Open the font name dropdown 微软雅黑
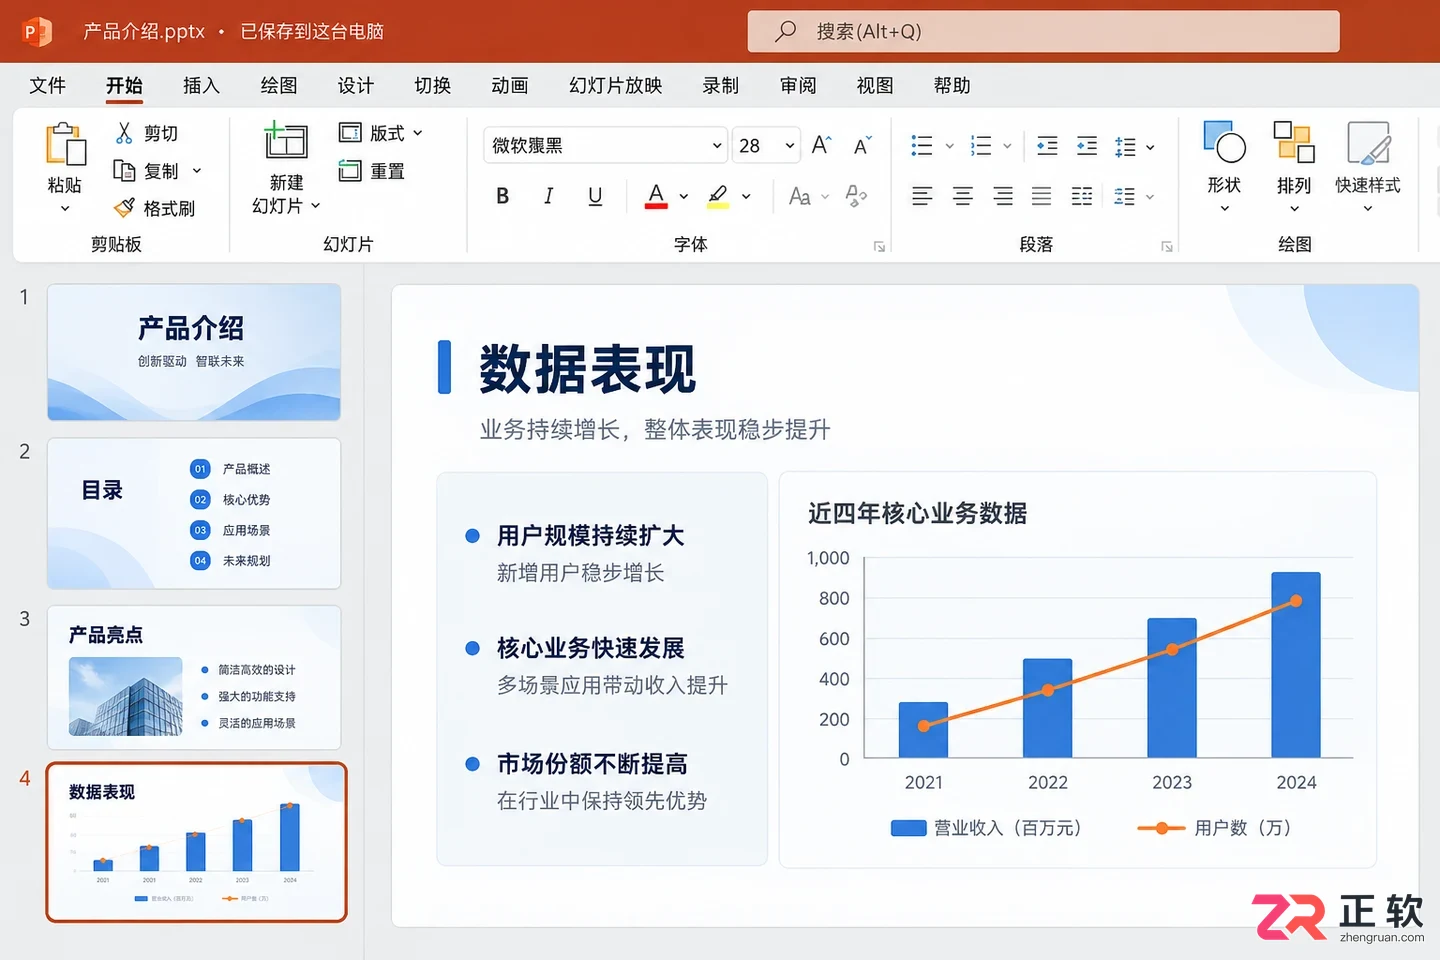The width and height of the screenshot is (1440, 960). tap(717, 146)
